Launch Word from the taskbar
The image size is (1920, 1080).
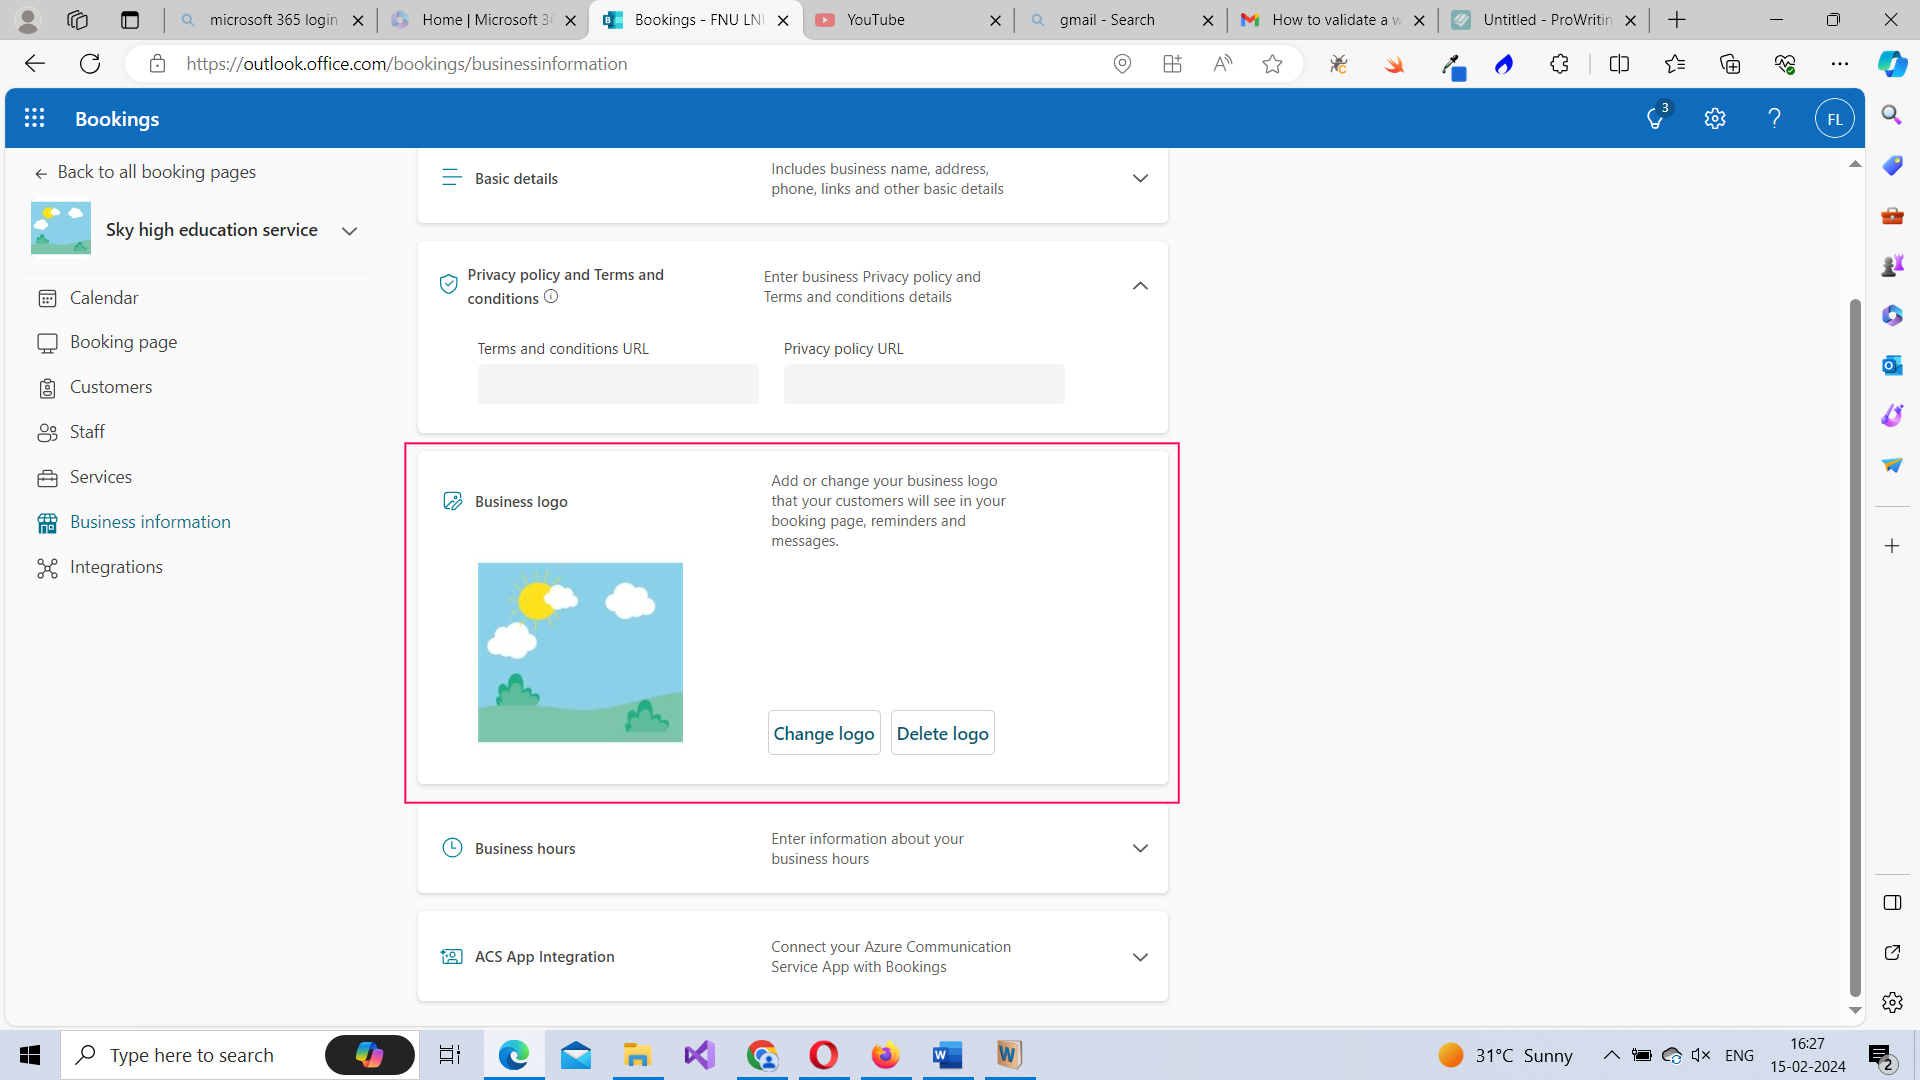click(x=947, y=1055)
